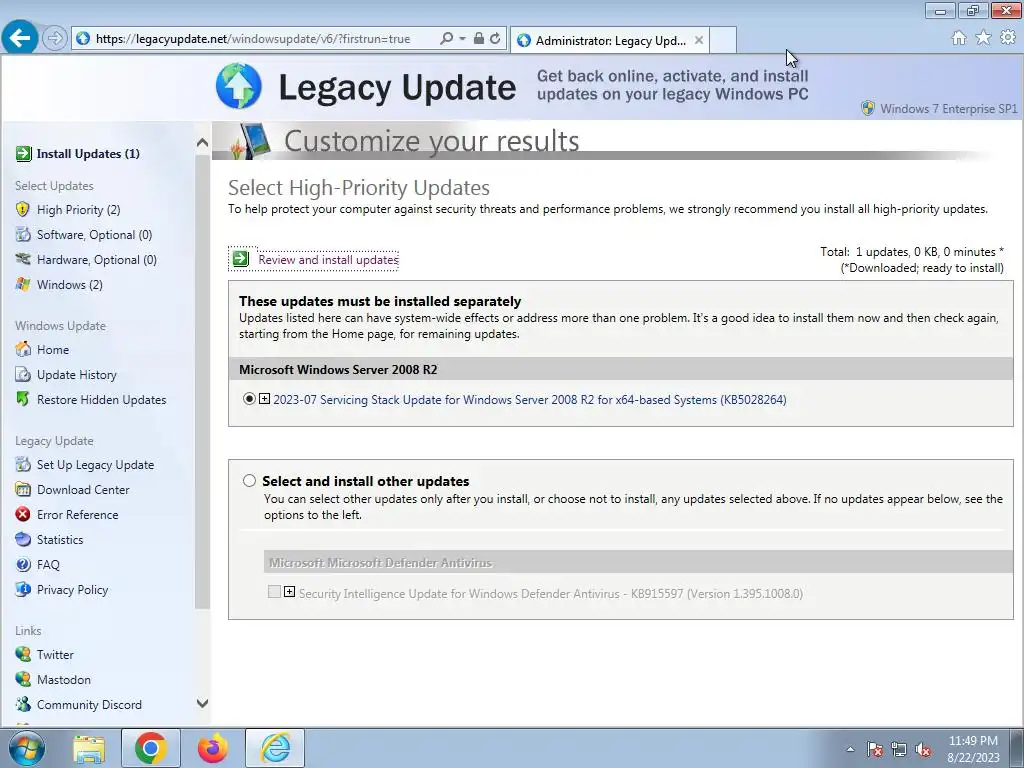Open the Windows Start button

click(x=27, y=748)
